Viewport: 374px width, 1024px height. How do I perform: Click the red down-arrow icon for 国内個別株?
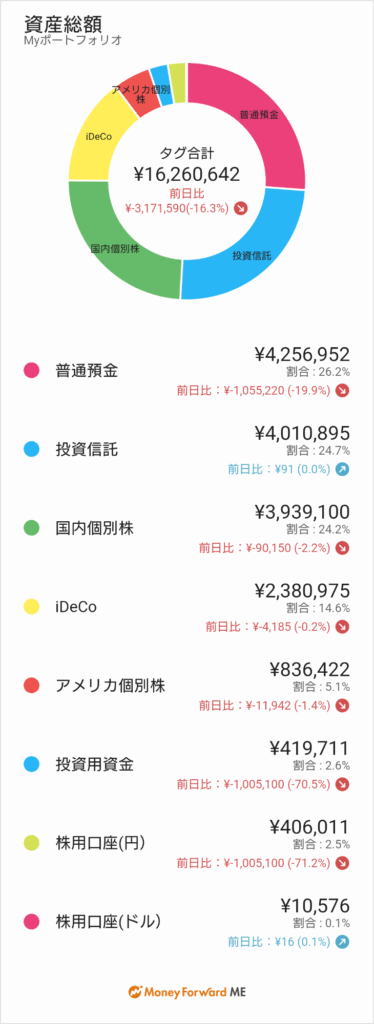click(343, 548)
